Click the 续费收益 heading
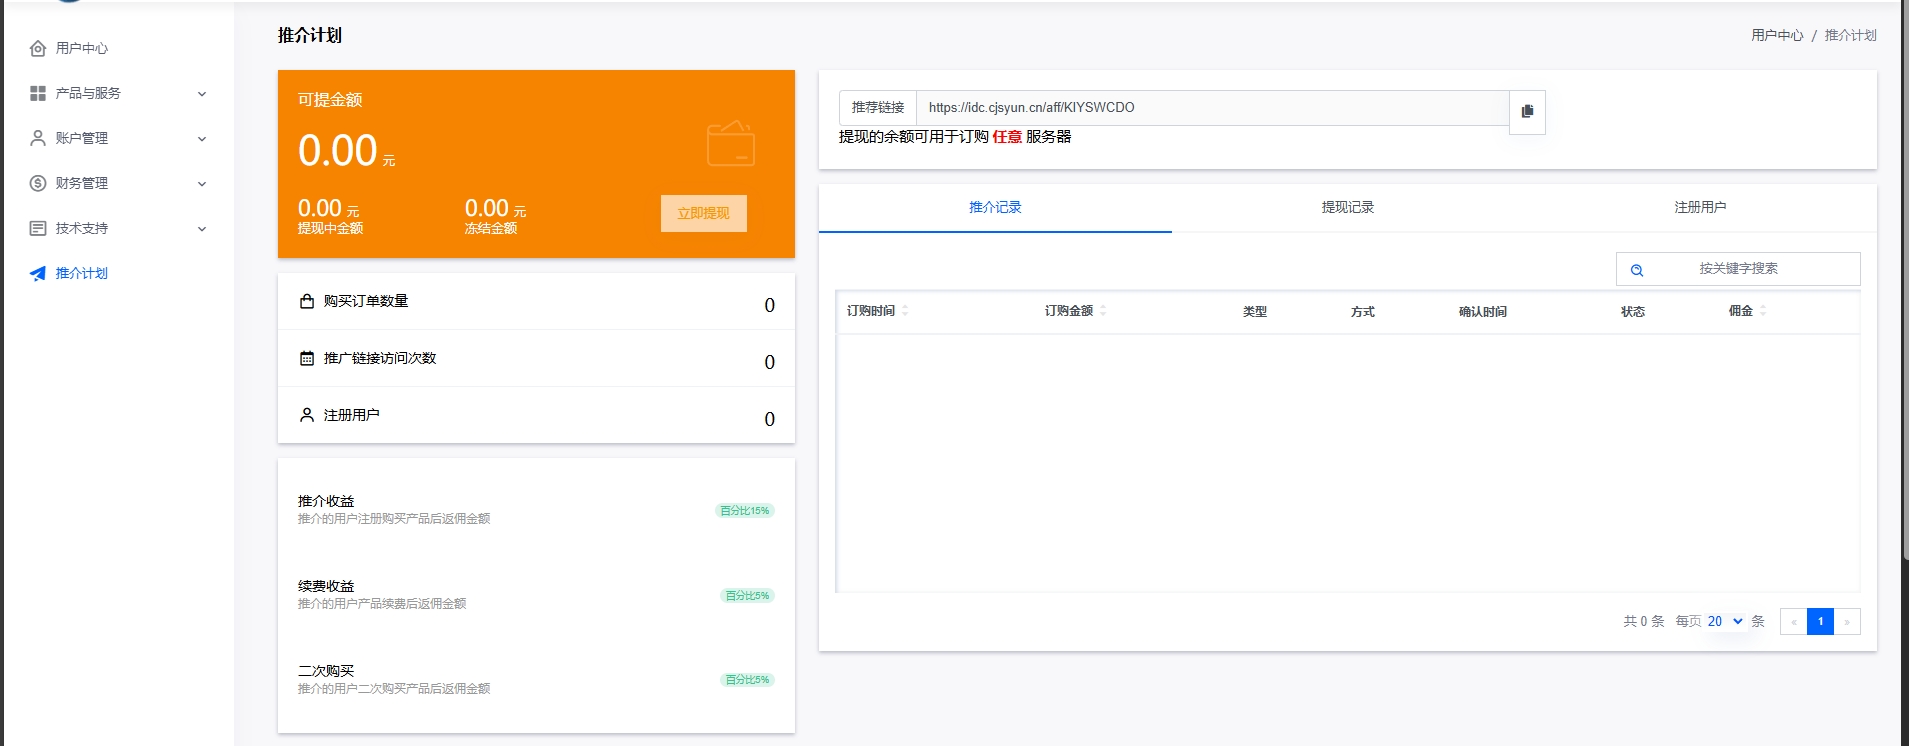The image size is (1909, 746). pos(326,586)
